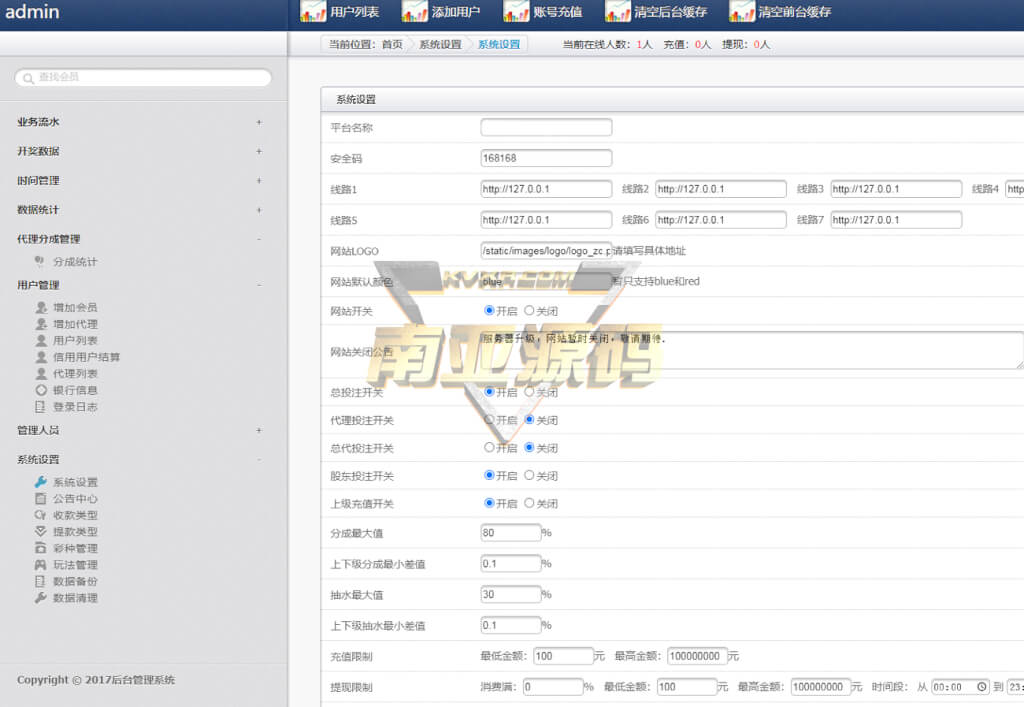The image size is (1024, 707).
Task: Collapse the 用户管理 sidebar section
Action: point(259,285)
